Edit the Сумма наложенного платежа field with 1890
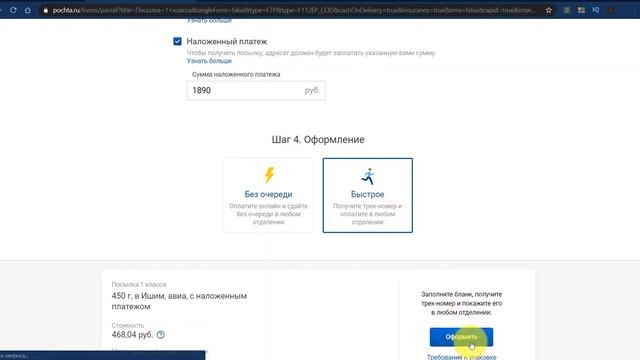 pyautogui.click(x=256, y=90)
